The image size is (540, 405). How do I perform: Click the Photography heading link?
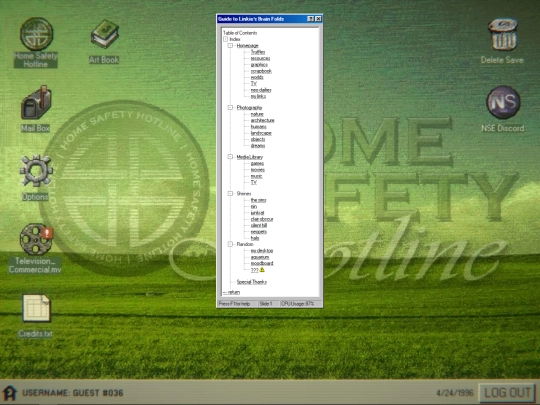[x=249, y=108]
